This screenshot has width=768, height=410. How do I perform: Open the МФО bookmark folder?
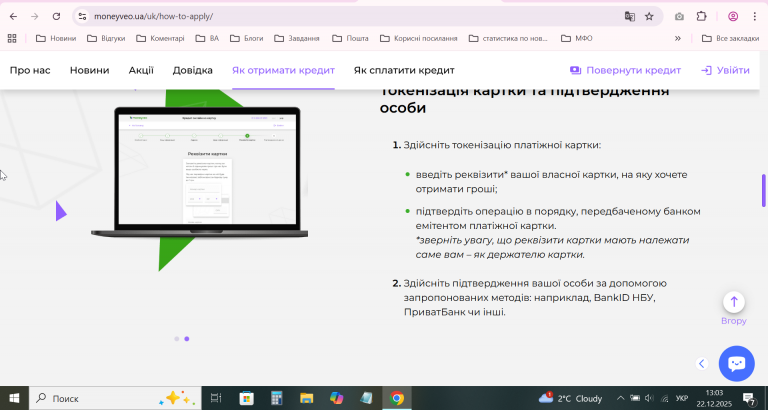[576, 38]
